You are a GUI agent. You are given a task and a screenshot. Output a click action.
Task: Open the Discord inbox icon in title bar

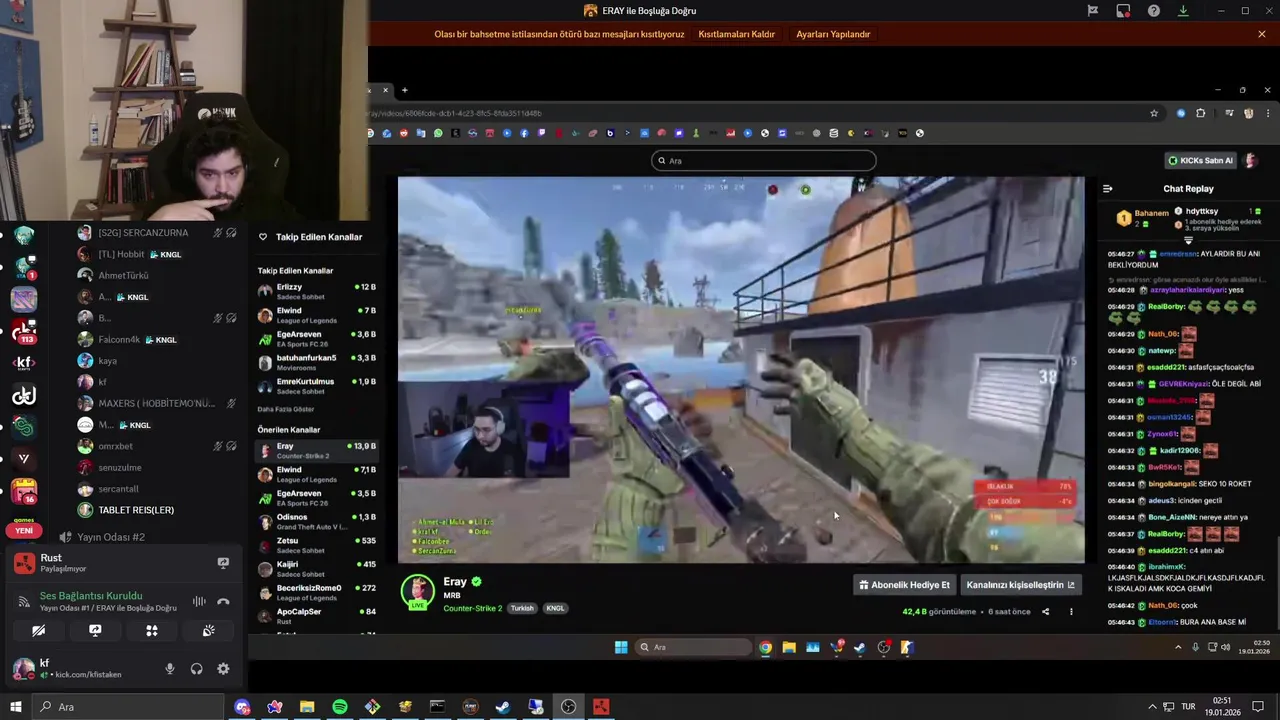(x=1123, y=11)
